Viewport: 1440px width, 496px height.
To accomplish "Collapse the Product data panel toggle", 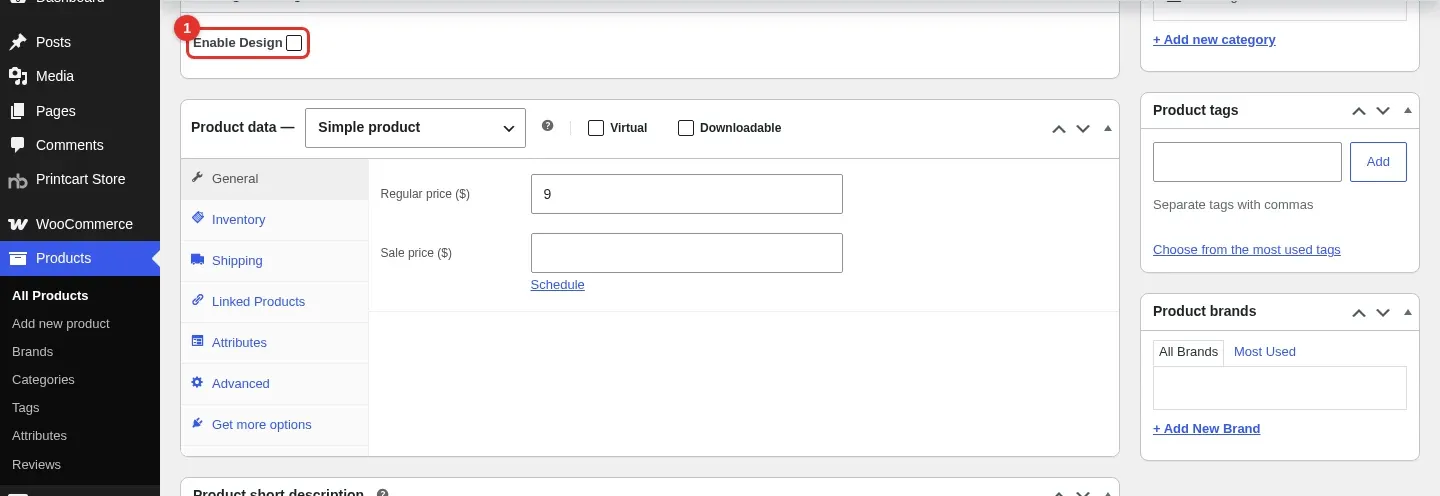I will pos(1107,128).
